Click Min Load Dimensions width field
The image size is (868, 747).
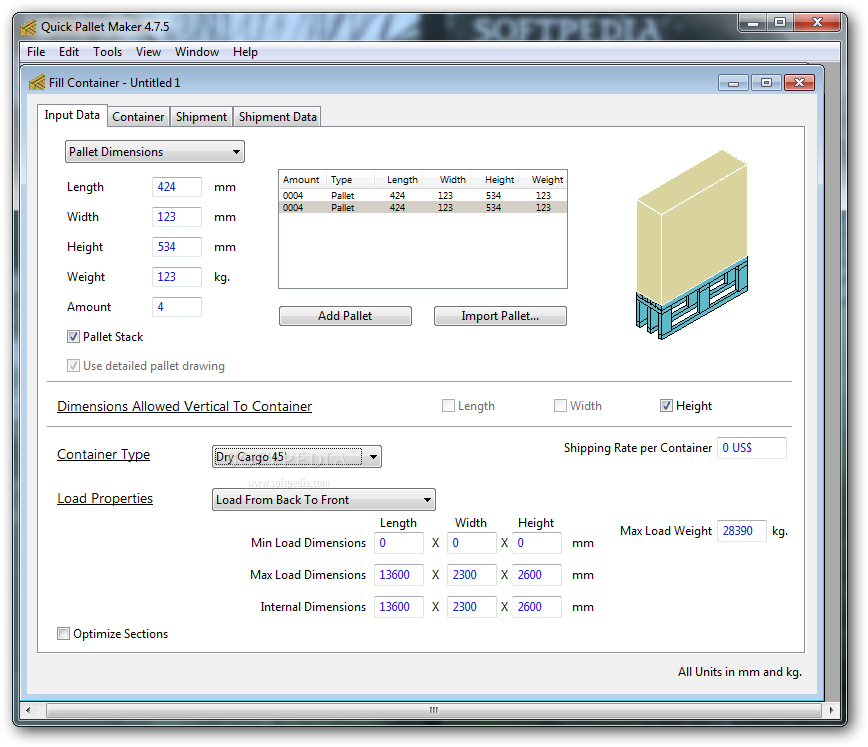[471, 543]
